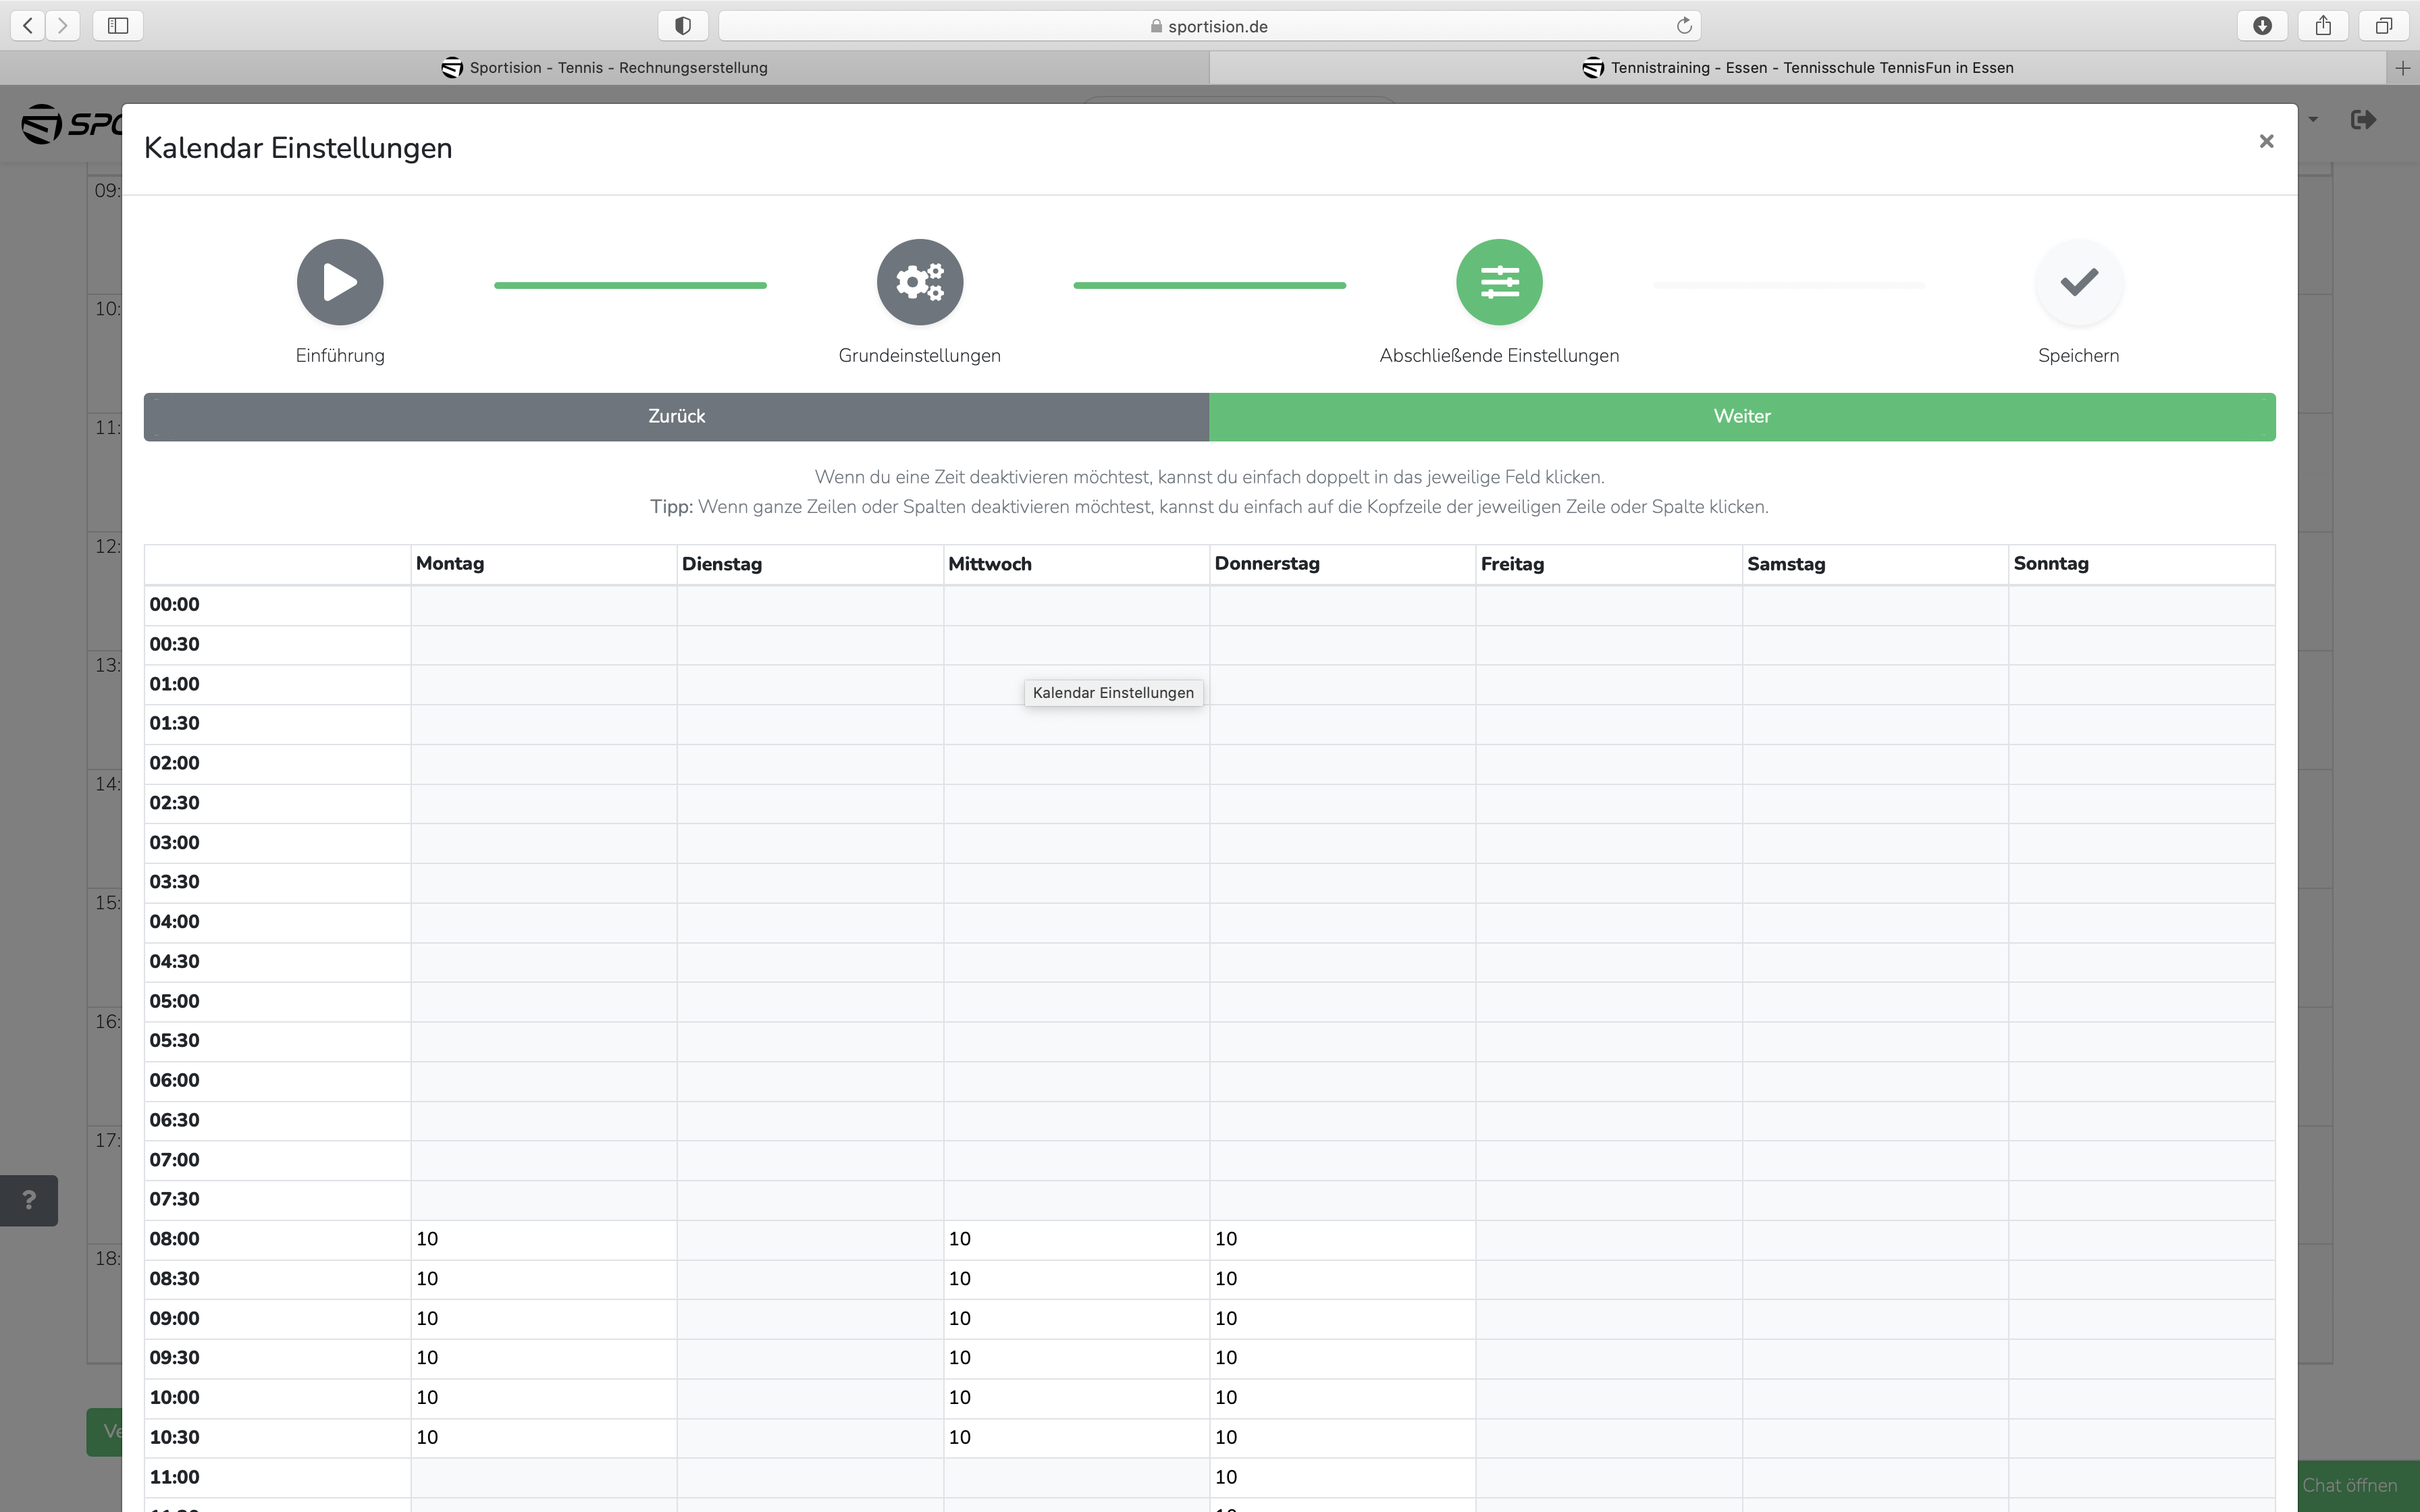This screenshot has height=1512, width=2420.
Task: Click the Einführung play step icon
Action: pyautogui.click(x=340, y=282)
